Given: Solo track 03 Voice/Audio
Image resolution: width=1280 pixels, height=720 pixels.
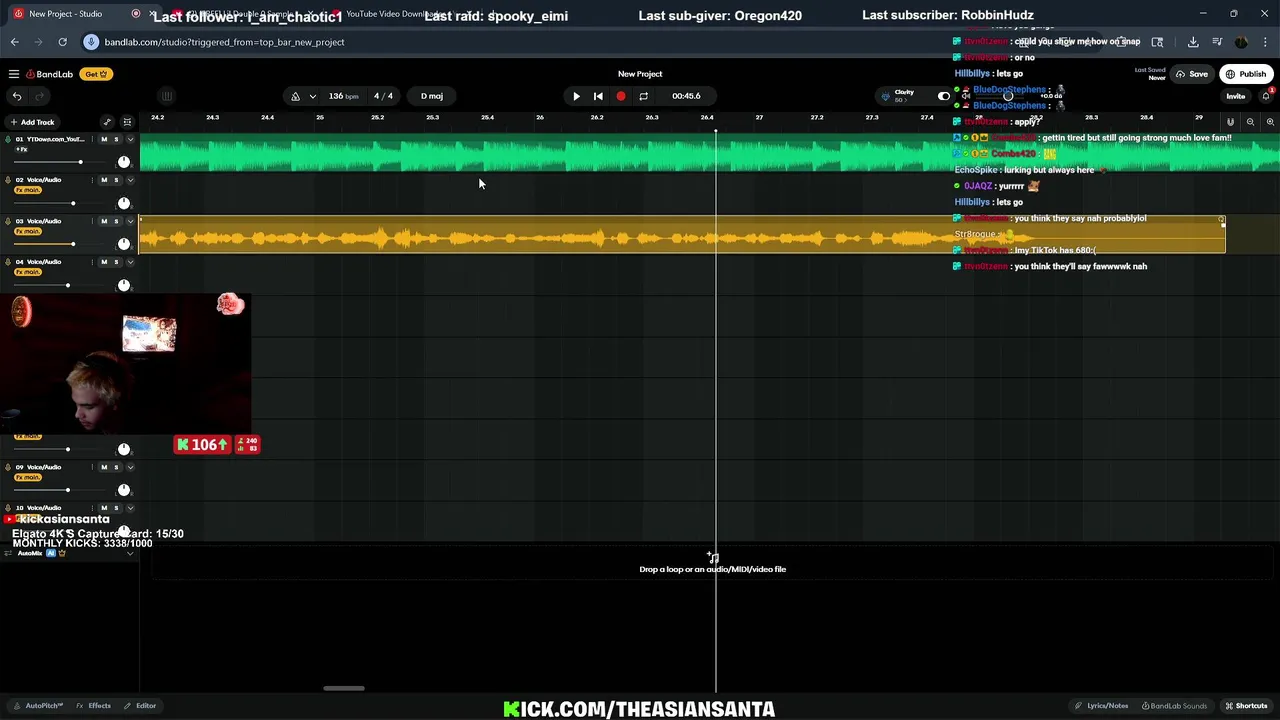Looking at the screenshot, I should (116, 221).
